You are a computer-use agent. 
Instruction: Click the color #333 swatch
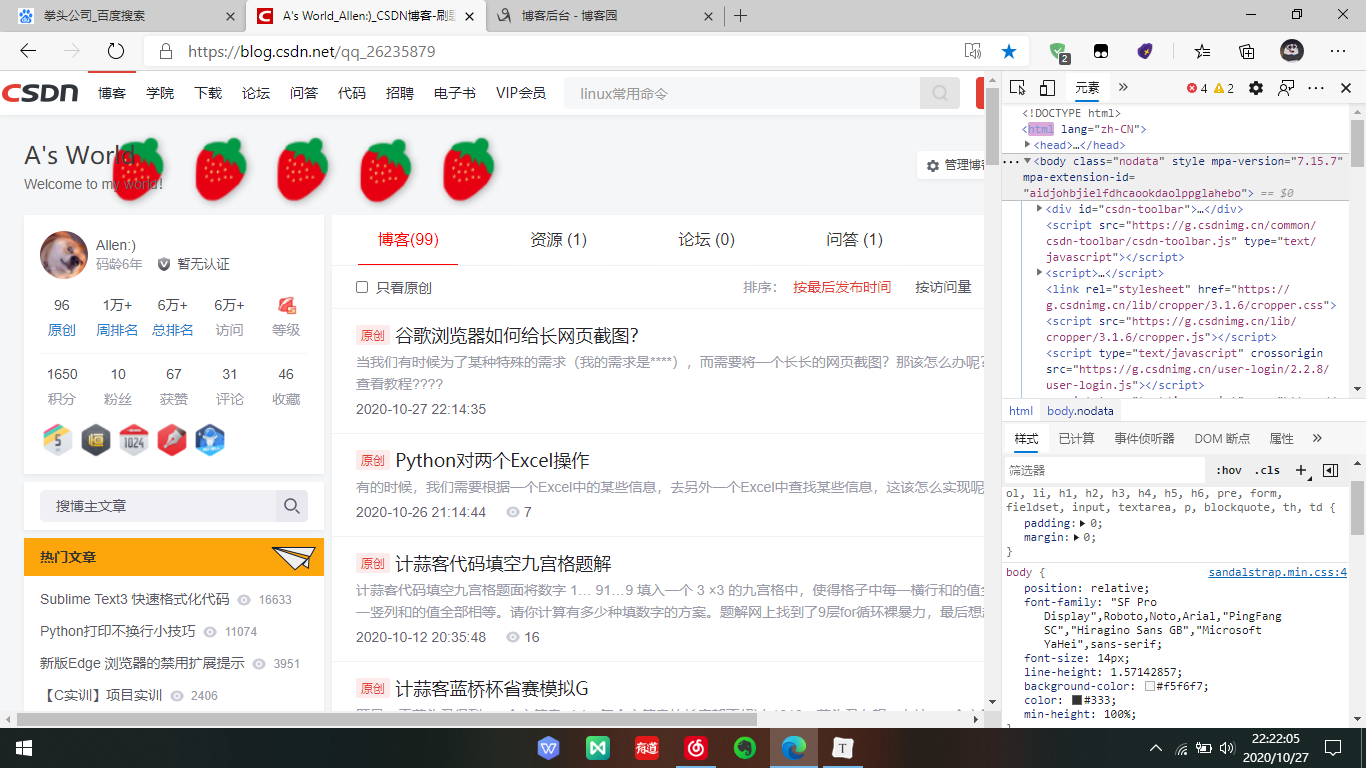pos(1077,700)
